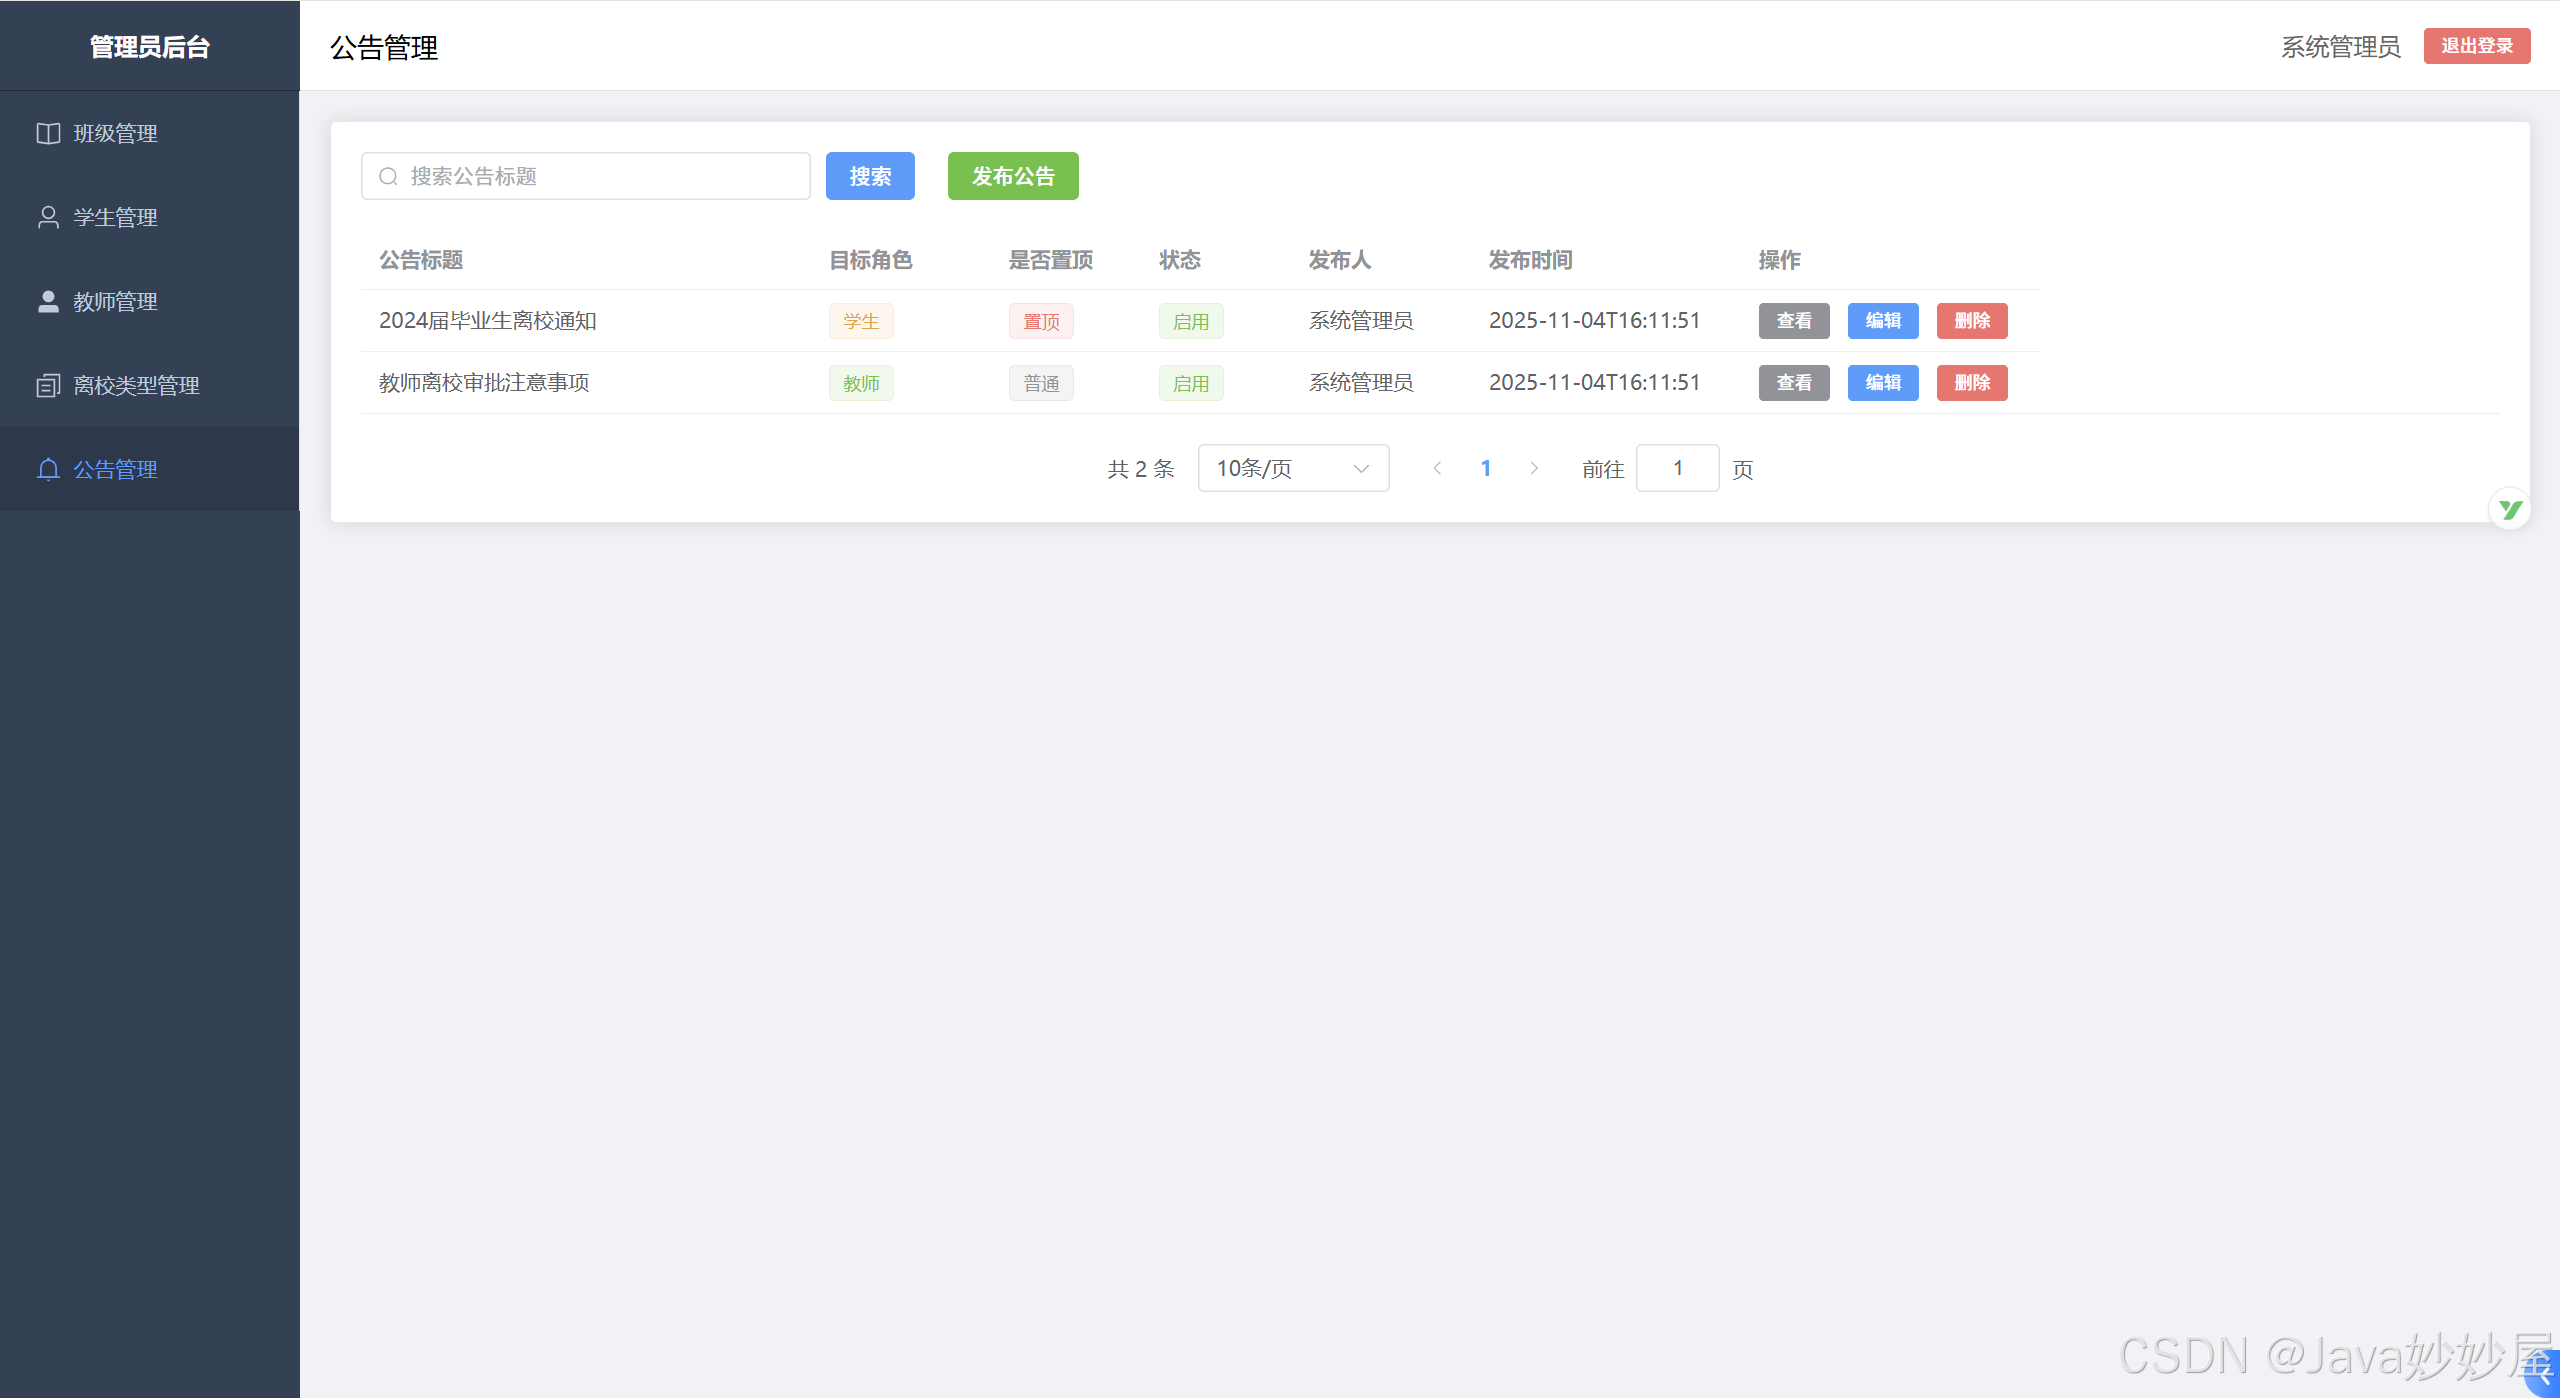2560x1398 pixels.
Task: Click the 发布公告 button
Action: click(x=1013, y=176)
